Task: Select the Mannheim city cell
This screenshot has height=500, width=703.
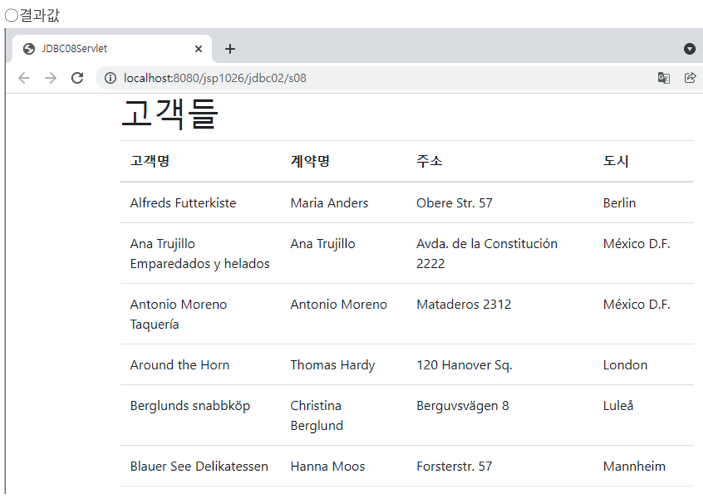Action: click(x=634, y=466)
